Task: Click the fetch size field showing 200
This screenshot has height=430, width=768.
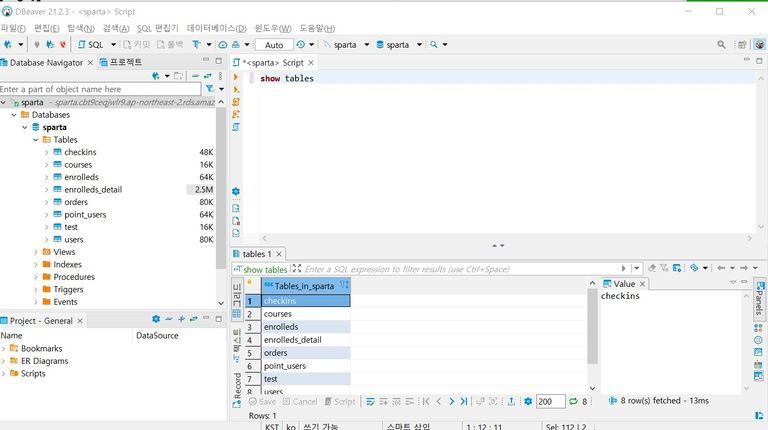Action: 551,402
